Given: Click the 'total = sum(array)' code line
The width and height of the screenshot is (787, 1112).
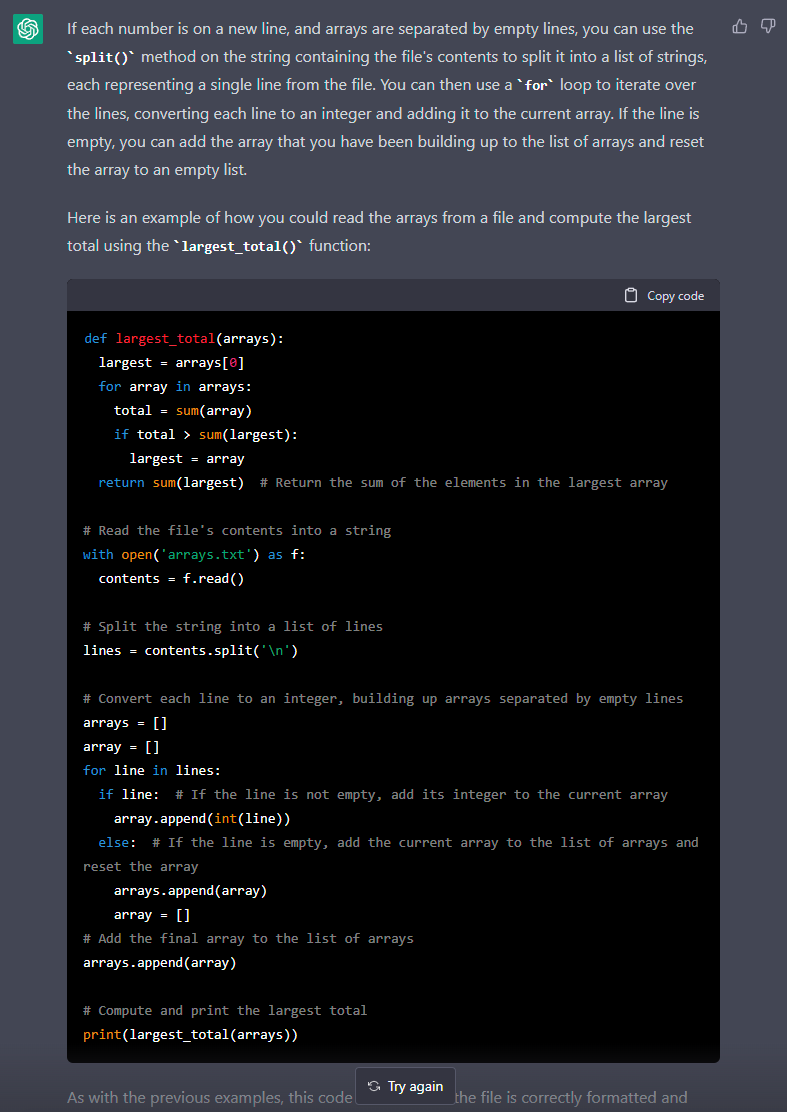Looking at the screenshot, I should (x=183, y=411).
